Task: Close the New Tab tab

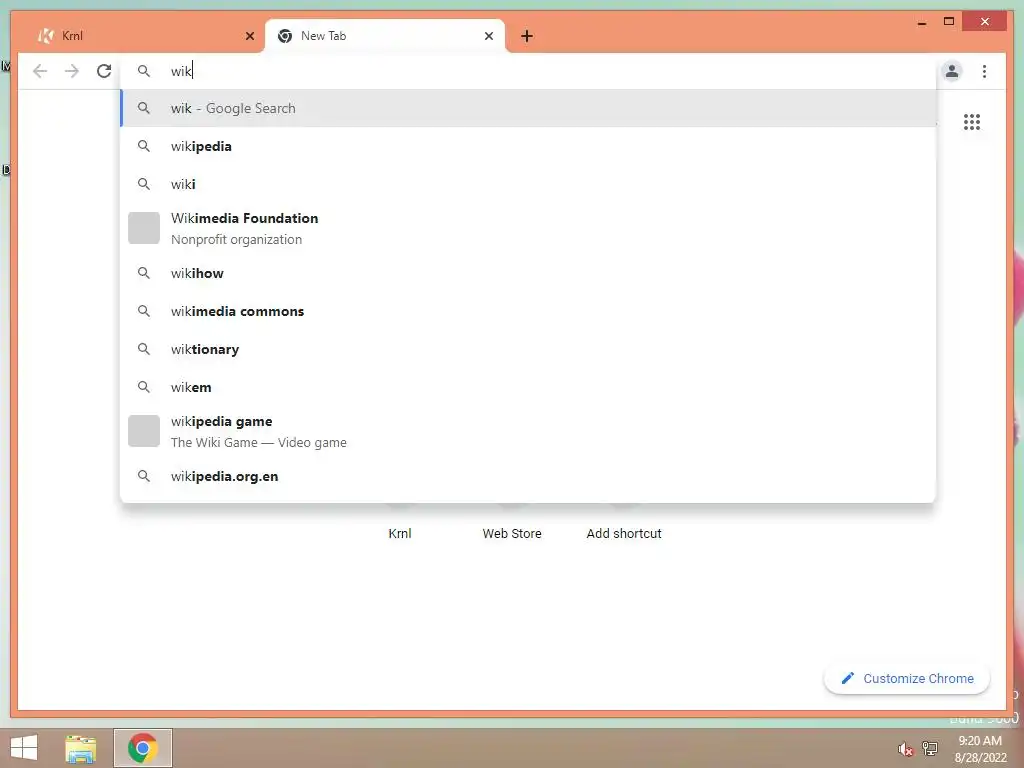Action: [488, 36]
